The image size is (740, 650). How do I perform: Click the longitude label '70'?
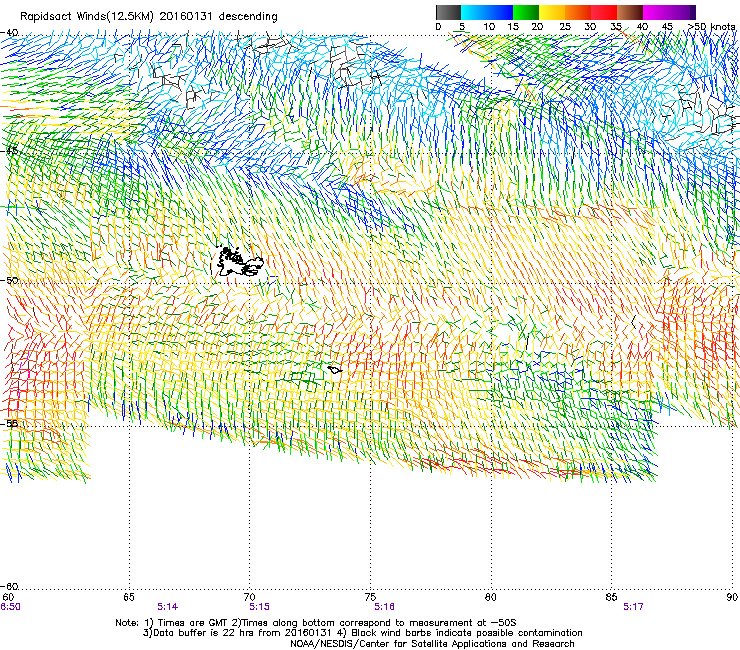249,597
